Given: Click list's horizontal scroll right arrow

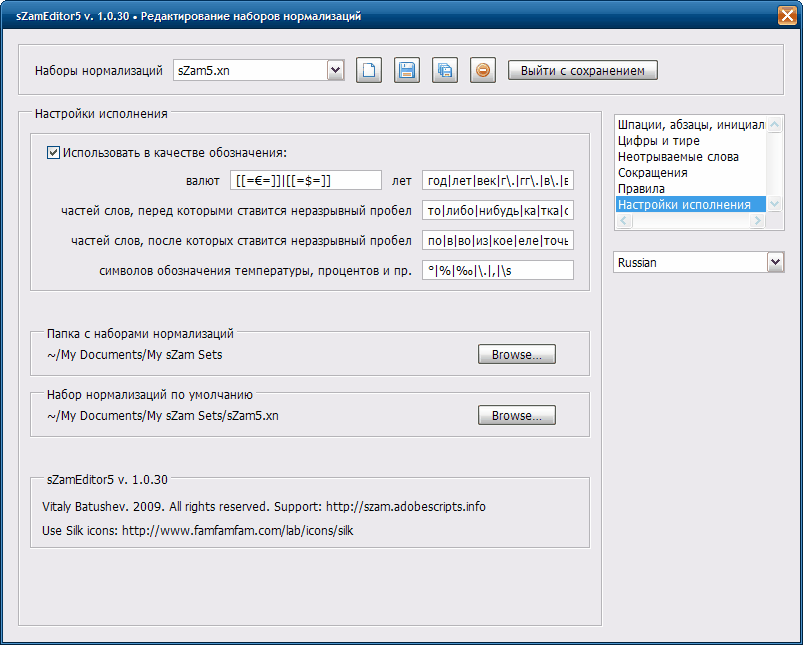Looking at the screenshot, I should pyautogui.click(x=757, y=220).
